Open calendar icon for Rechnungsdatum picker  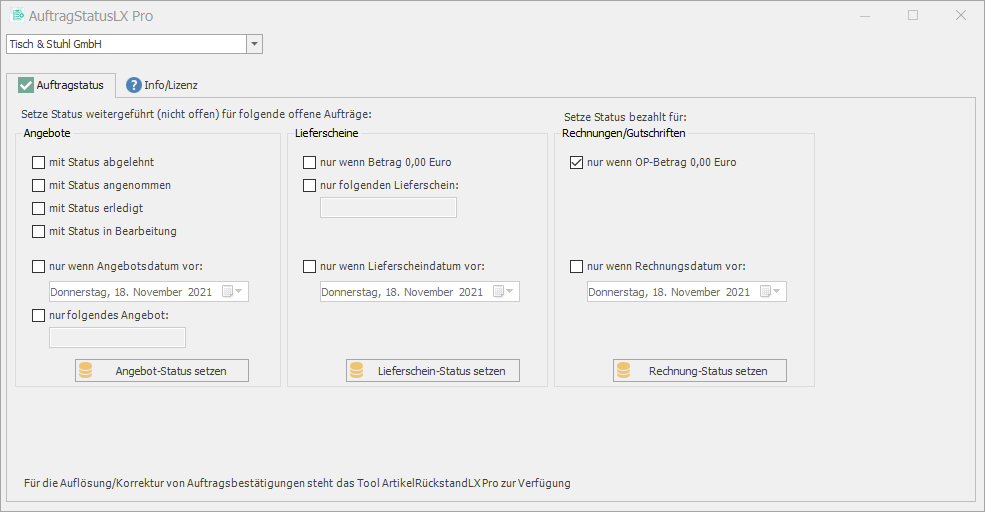(767, 292)
